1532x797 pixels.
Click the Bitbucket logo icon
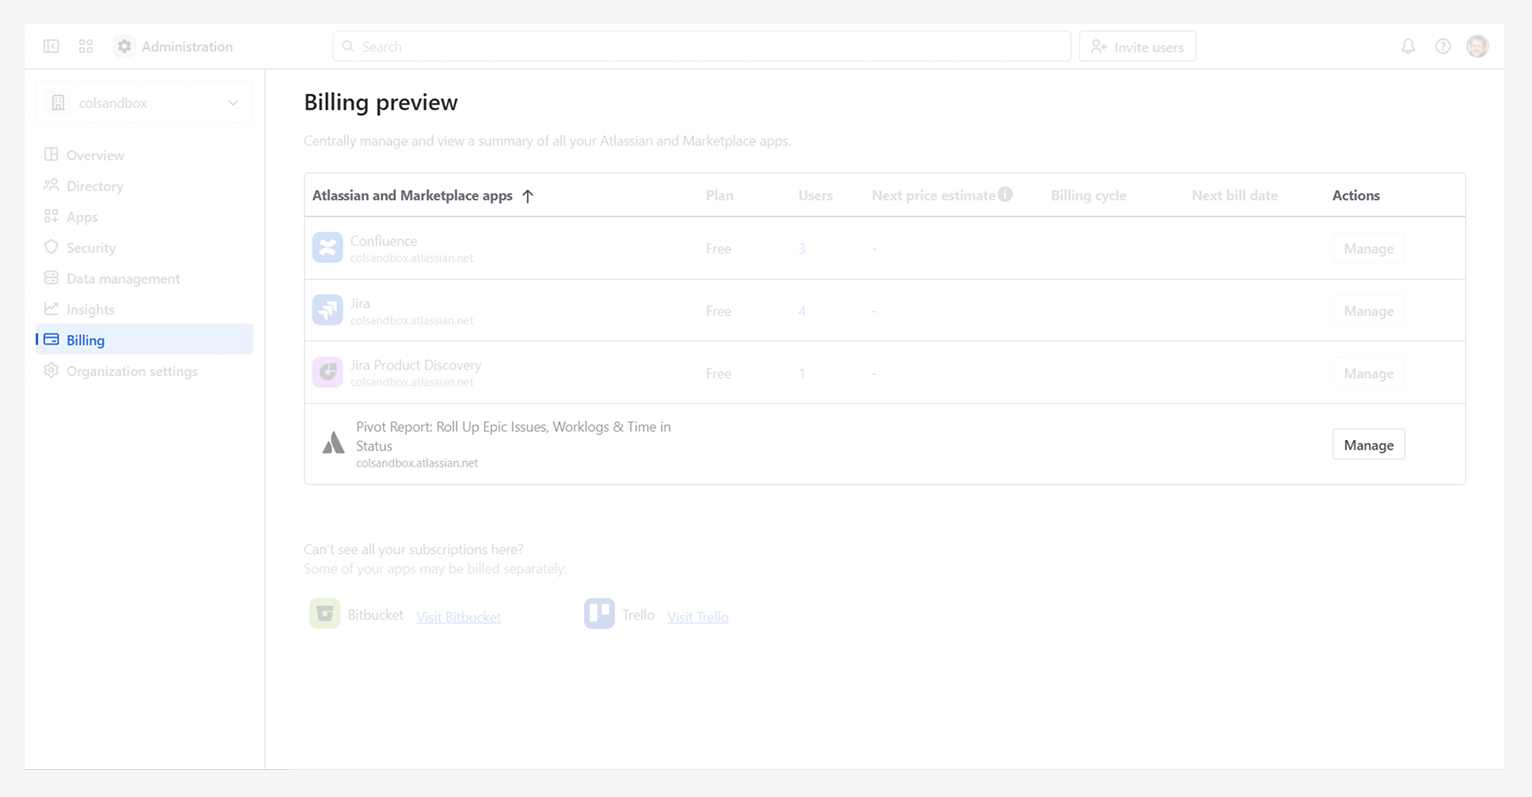[x=325, y=614]
